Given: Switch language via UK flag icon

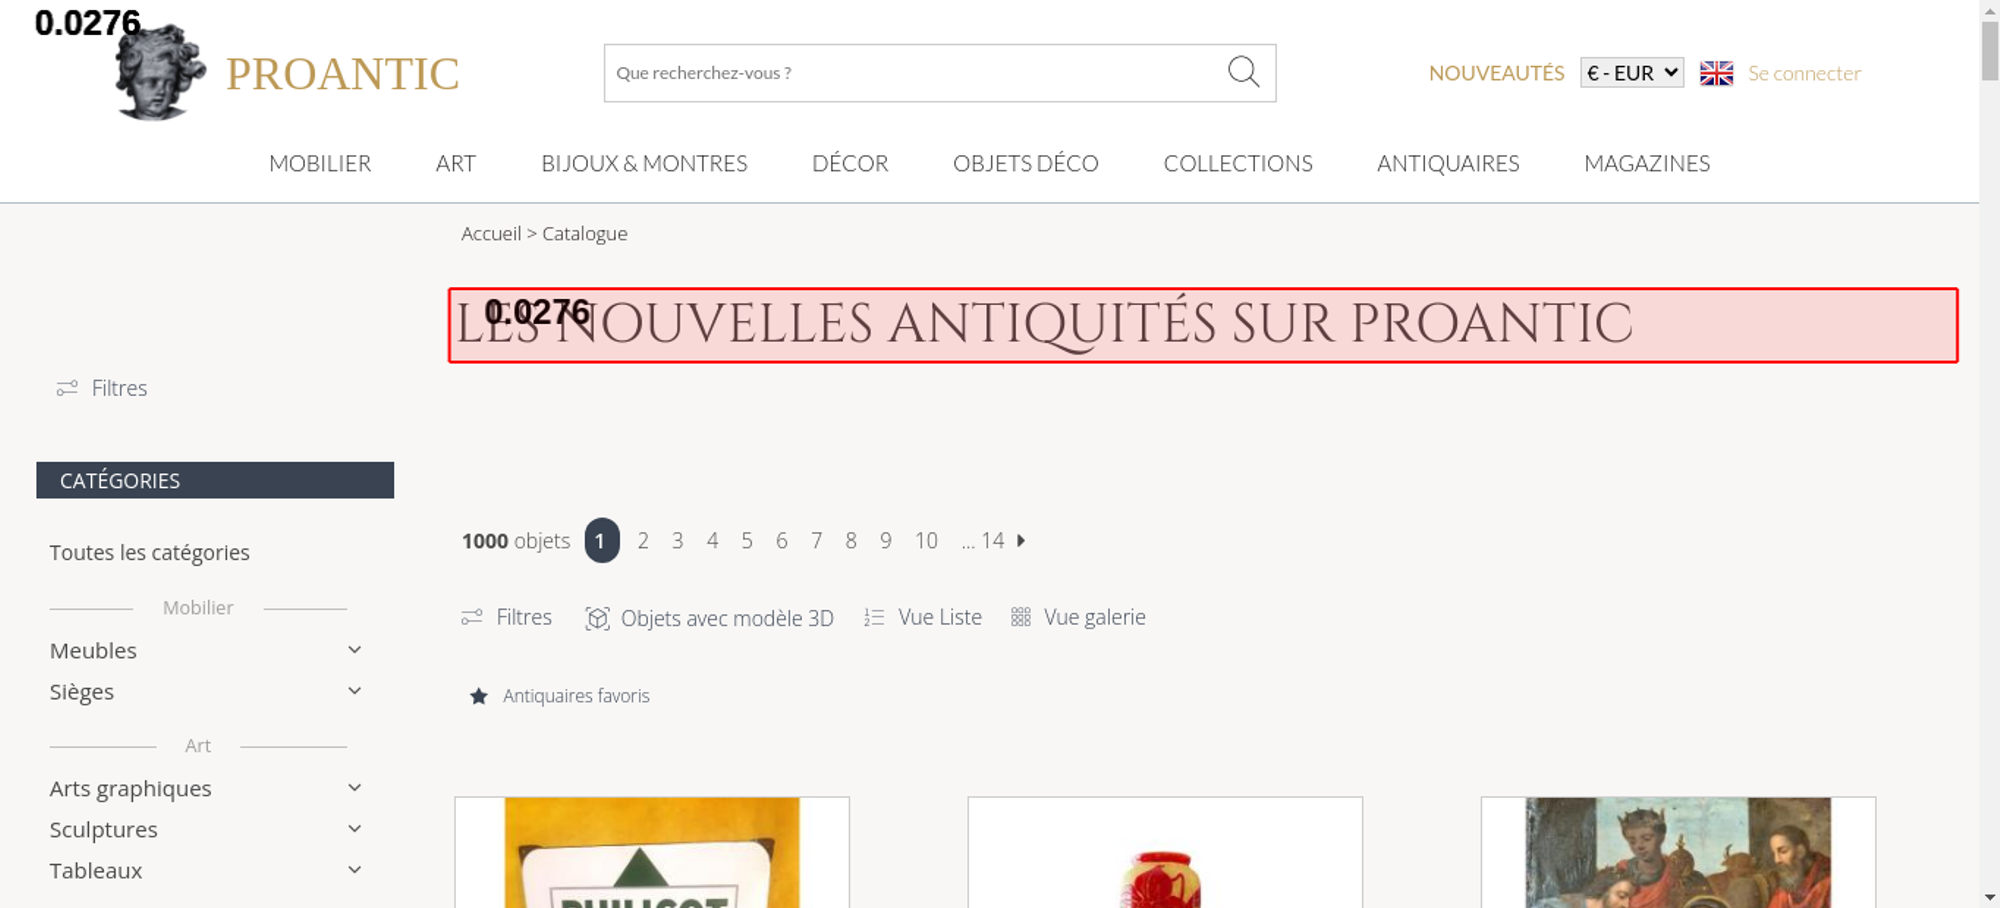Looking at the screenshot, I should point(1716,73).
